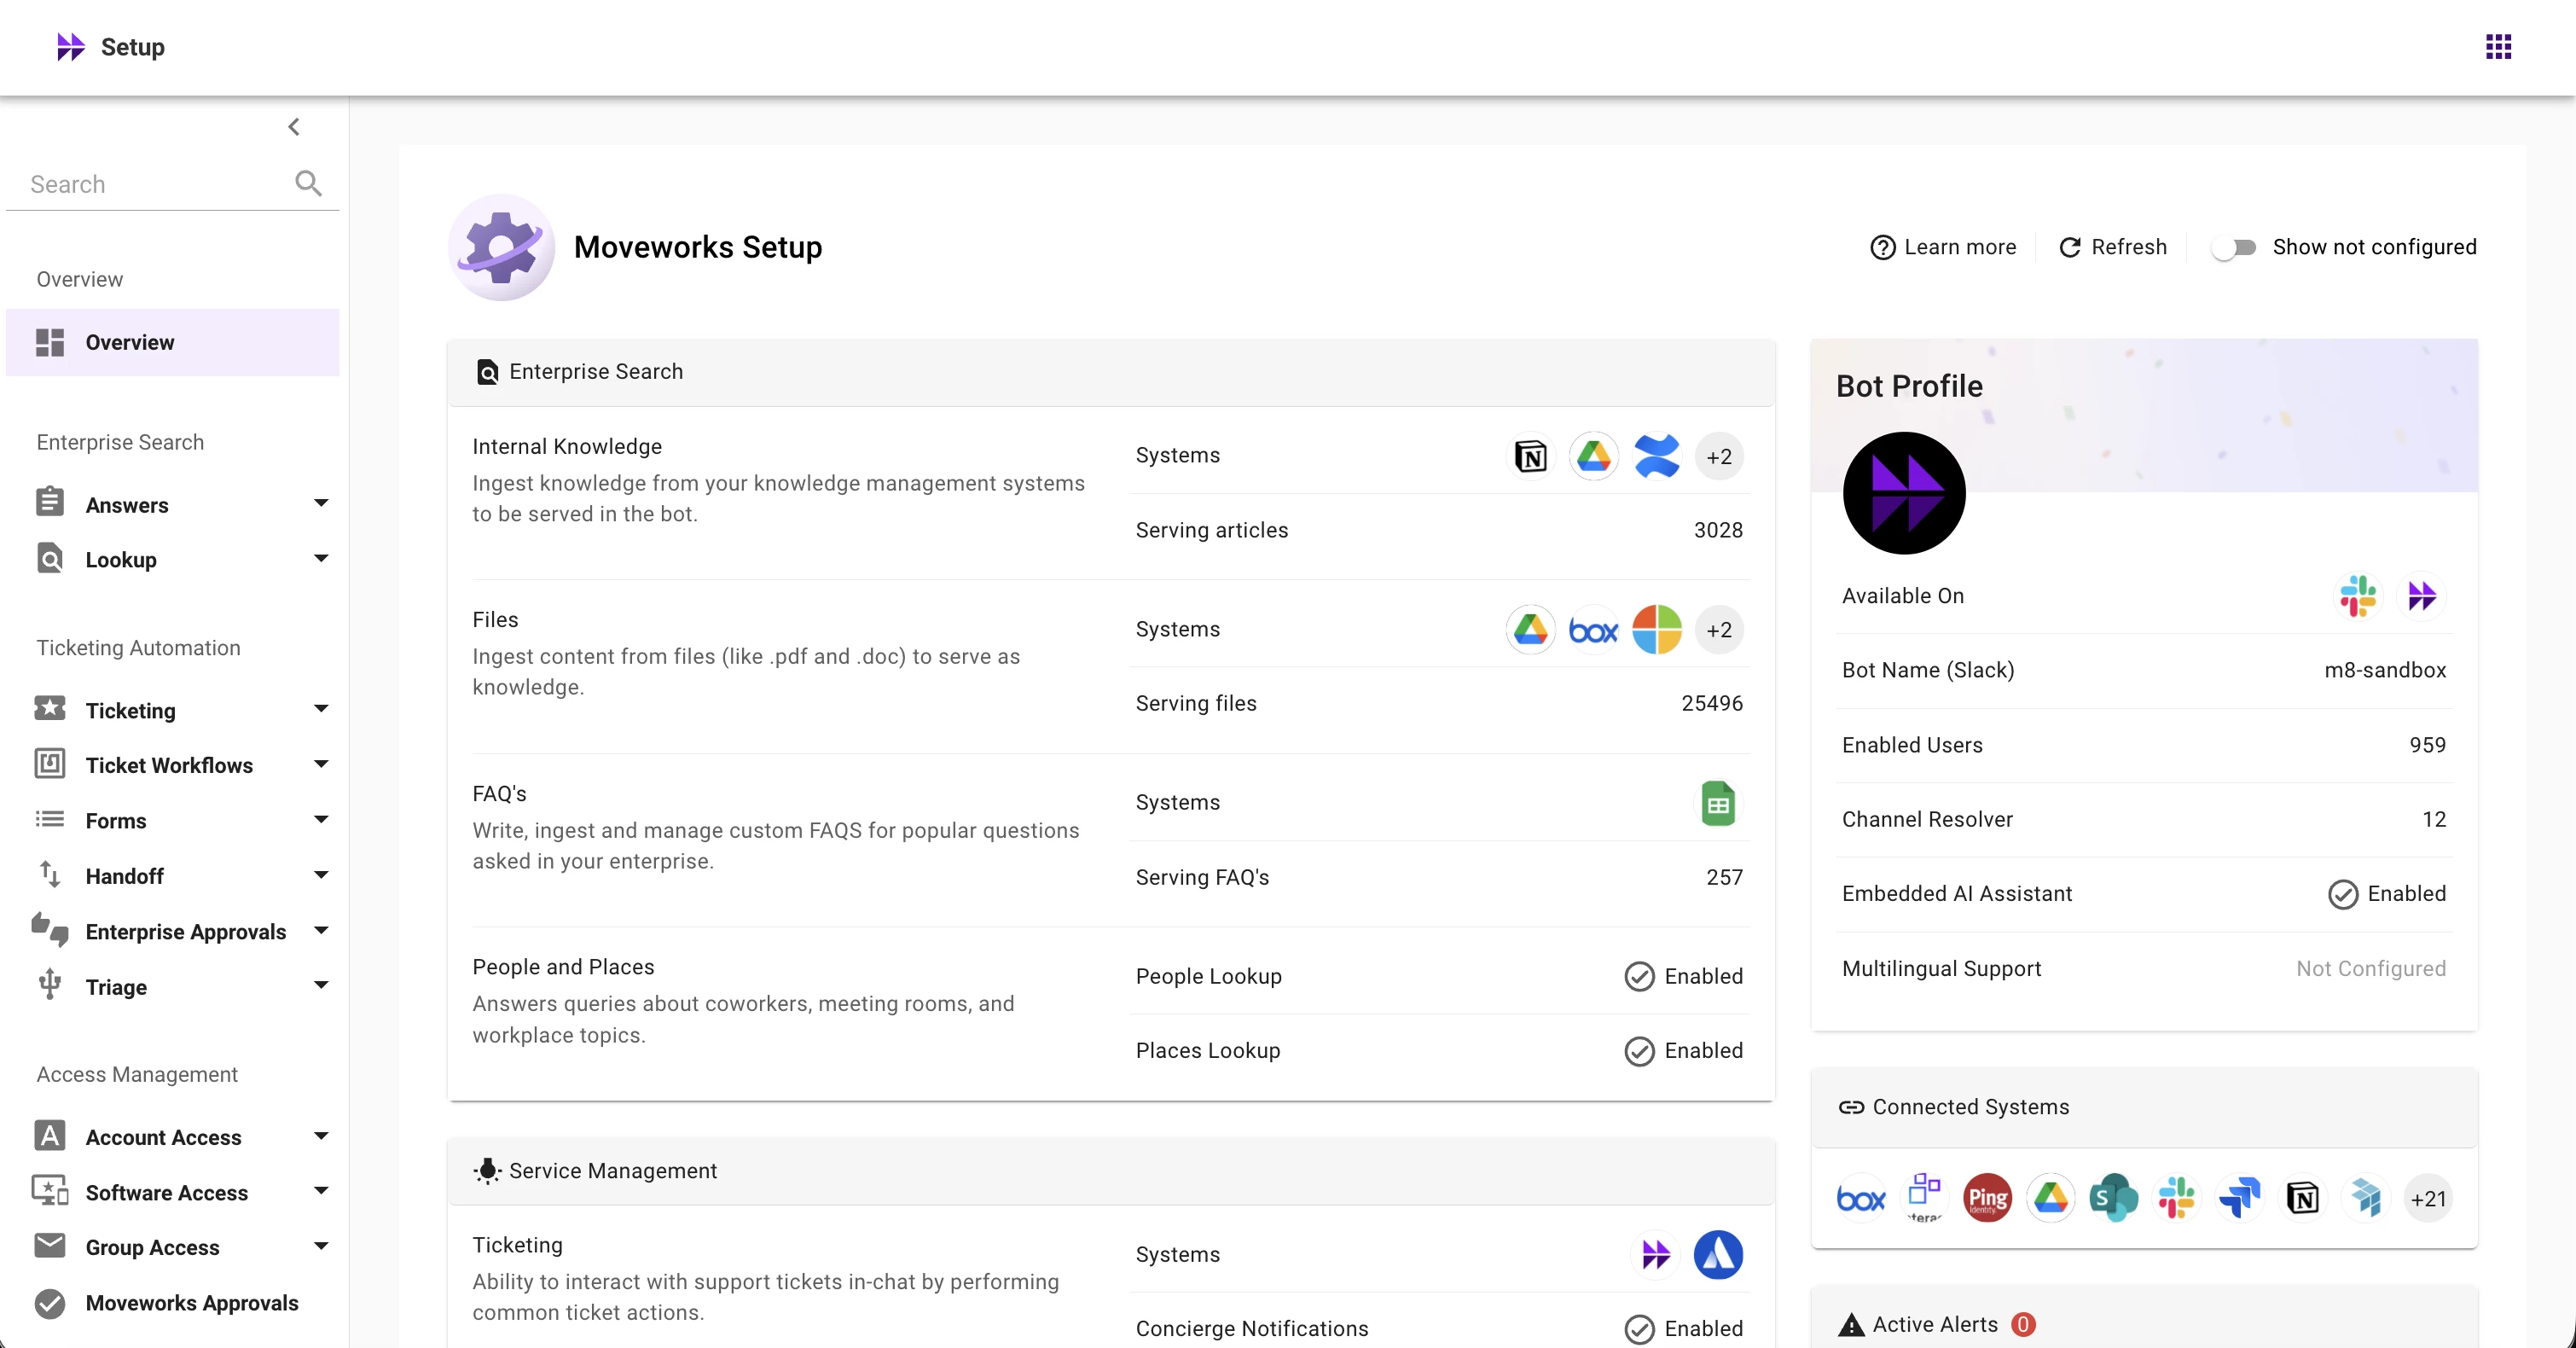Click the search magnifier icon in sidebar

tap(308, 184)
